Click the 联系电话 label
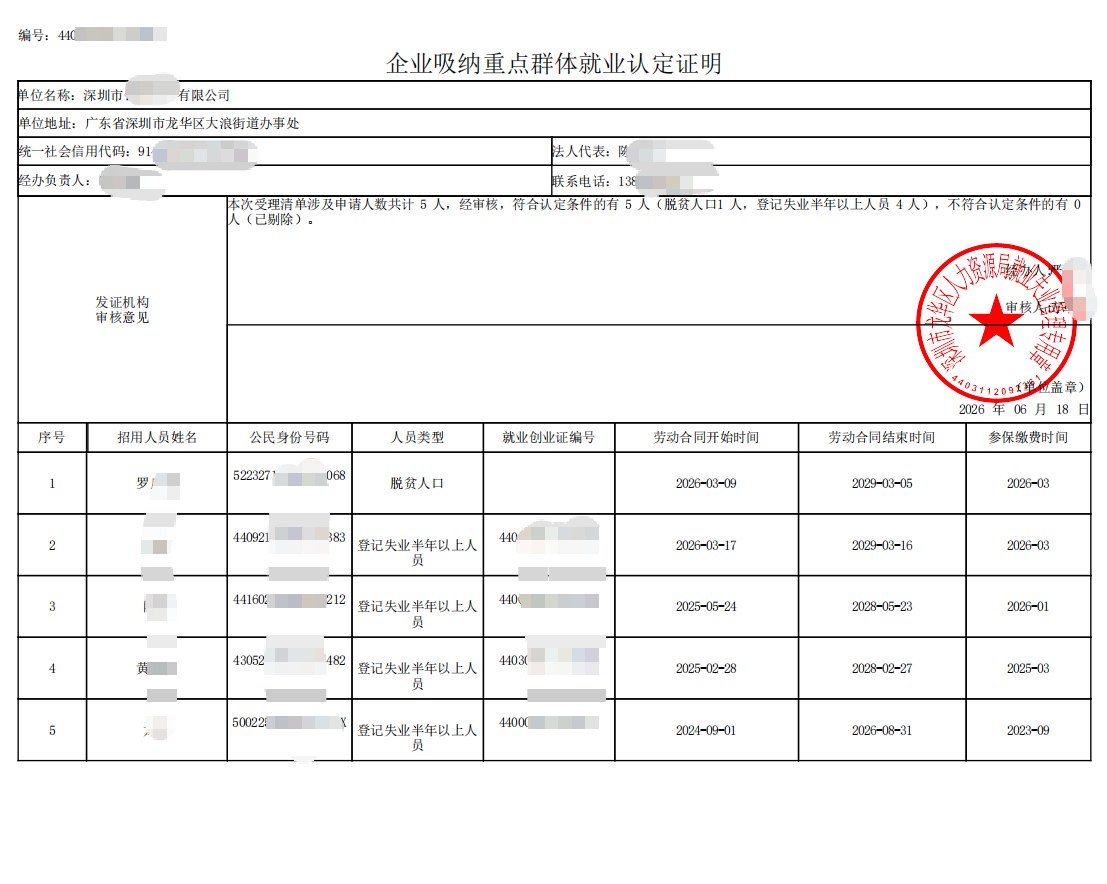The image size is (1107, 884). pyautogui.click(x=581, y=181)
